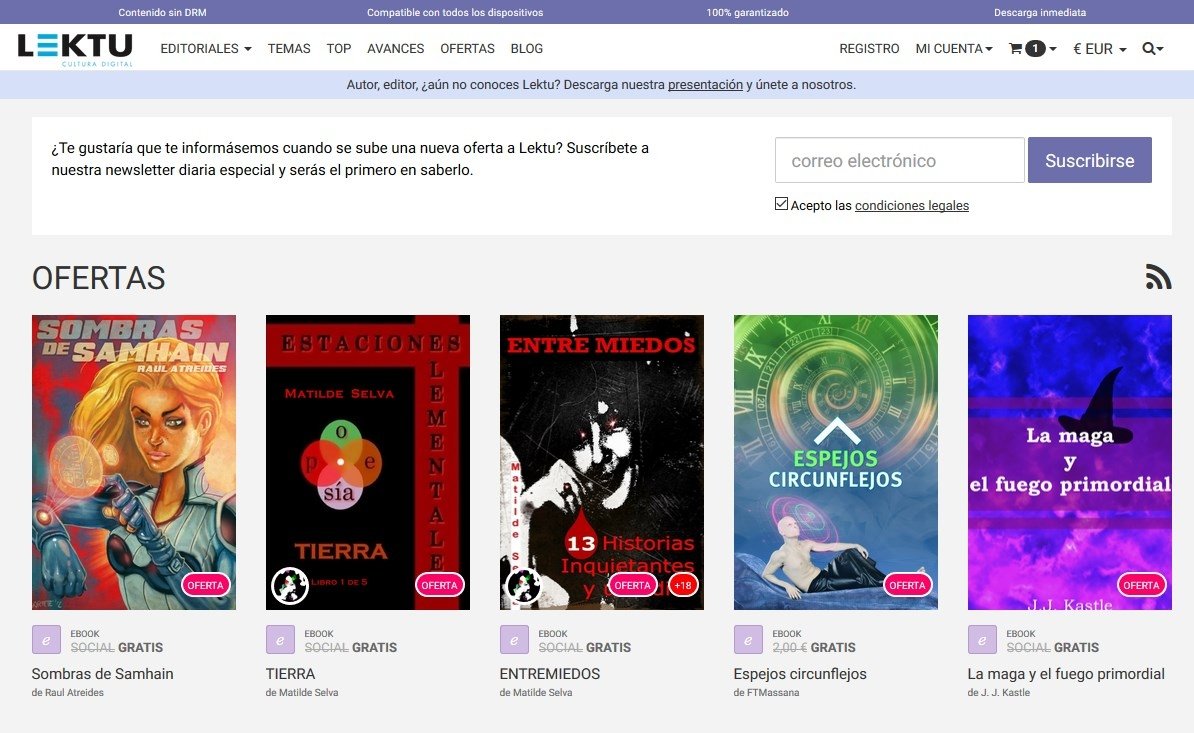Open the Espejos circunflejos title link
The height and width of the screenshot is (733, 1194).
click(800, 674)
